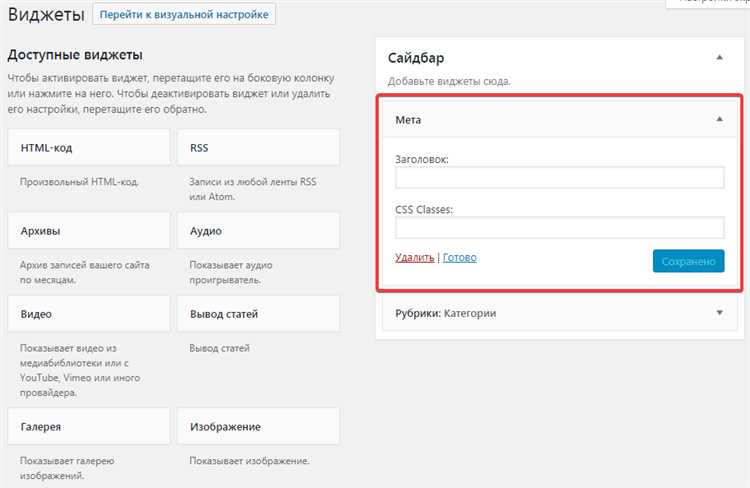The width and height of the screenshot is (750, 488).
Task: Click the 'Доступные виджеты' heading
Action: pos(75,55)
